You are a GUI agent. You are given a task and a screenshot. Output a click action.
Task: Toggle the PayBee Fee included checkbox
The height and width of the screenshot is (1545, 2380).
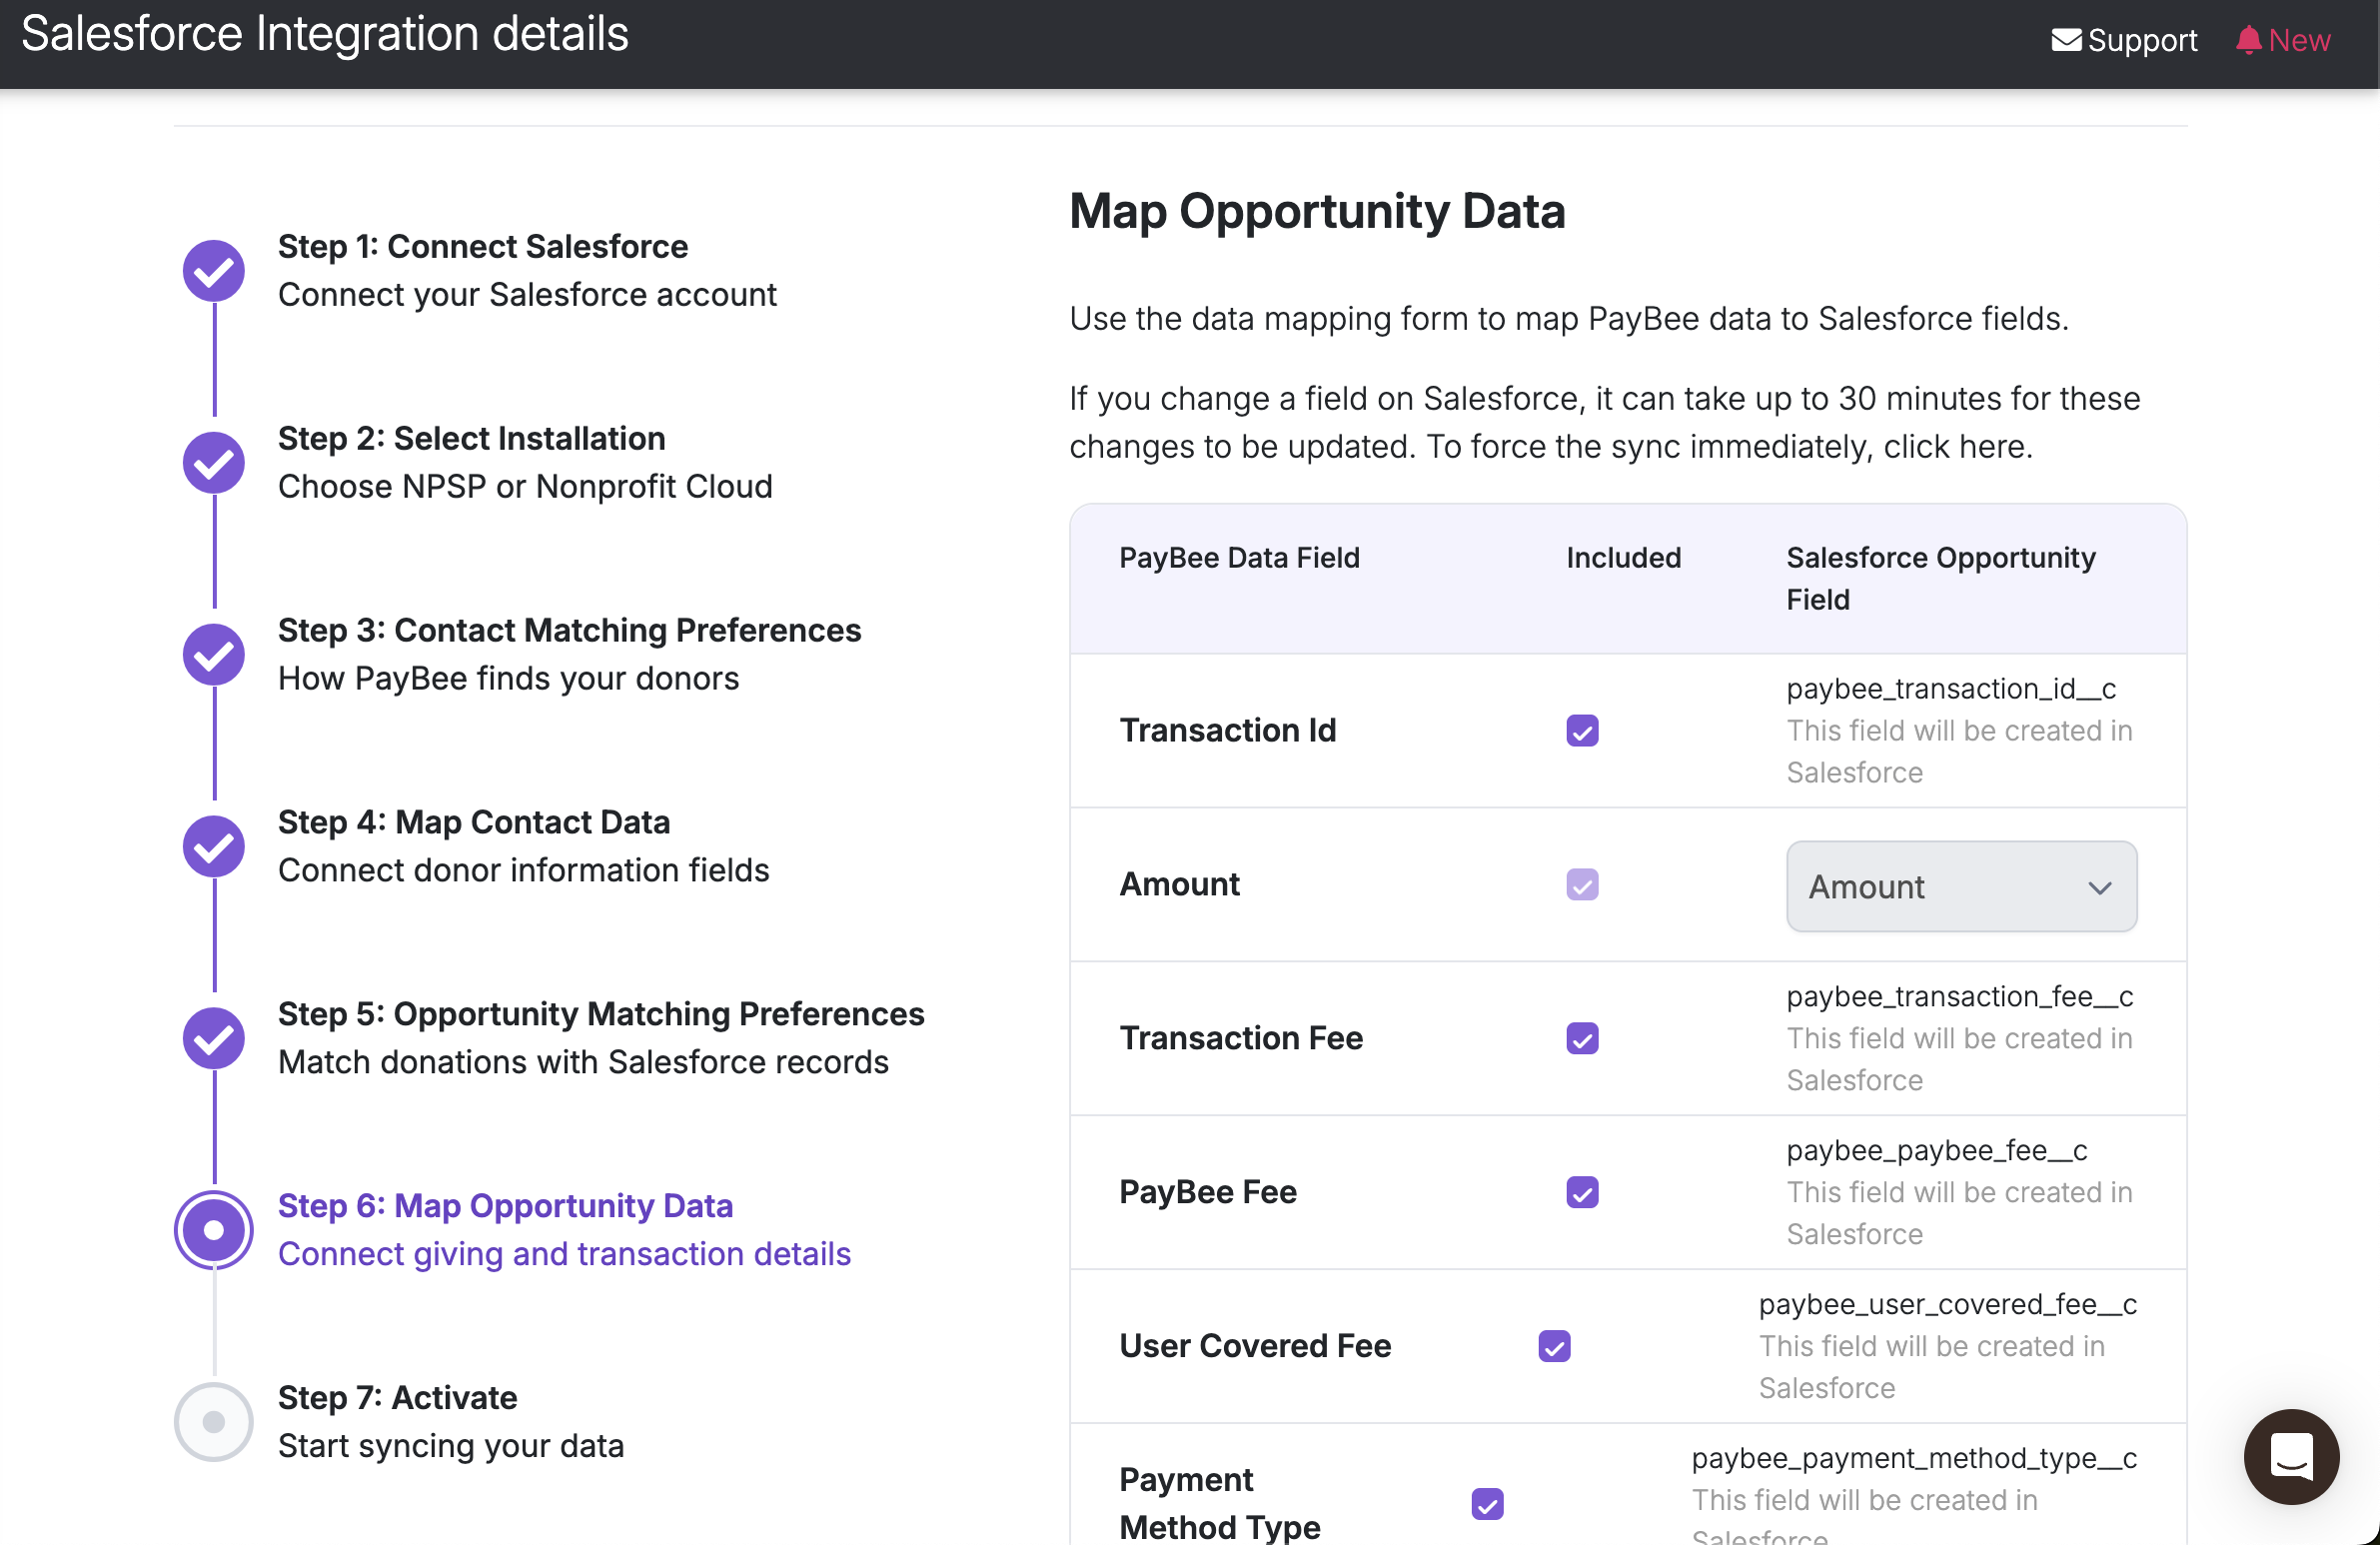click(1582, 1193)
